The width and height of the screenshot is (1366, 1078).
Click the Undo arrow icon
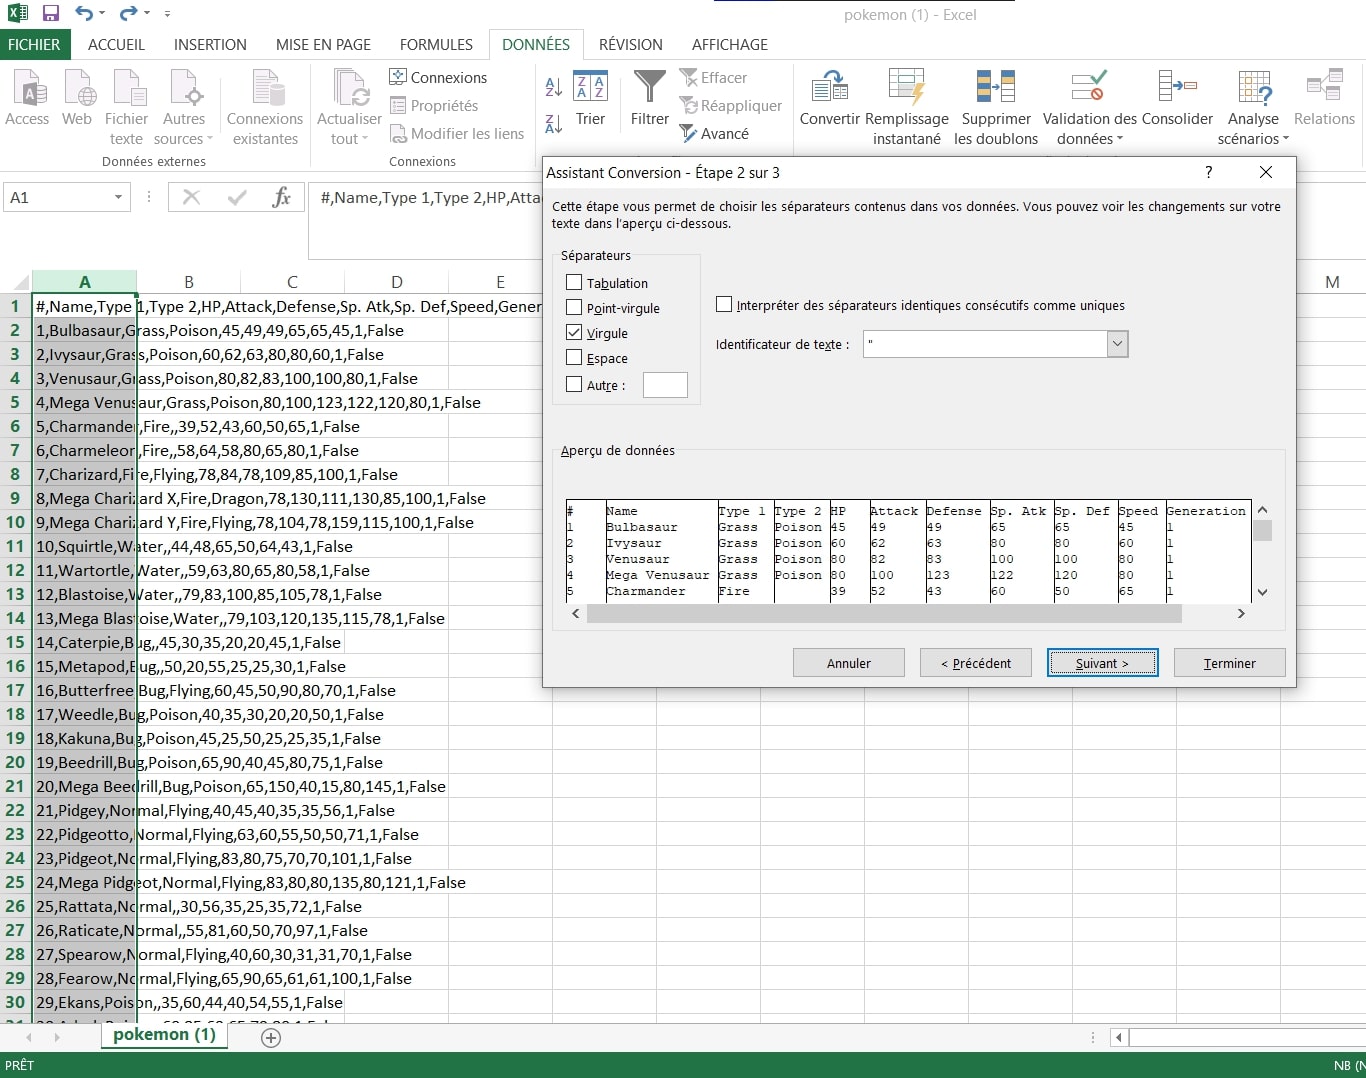[x=85, y=13]
